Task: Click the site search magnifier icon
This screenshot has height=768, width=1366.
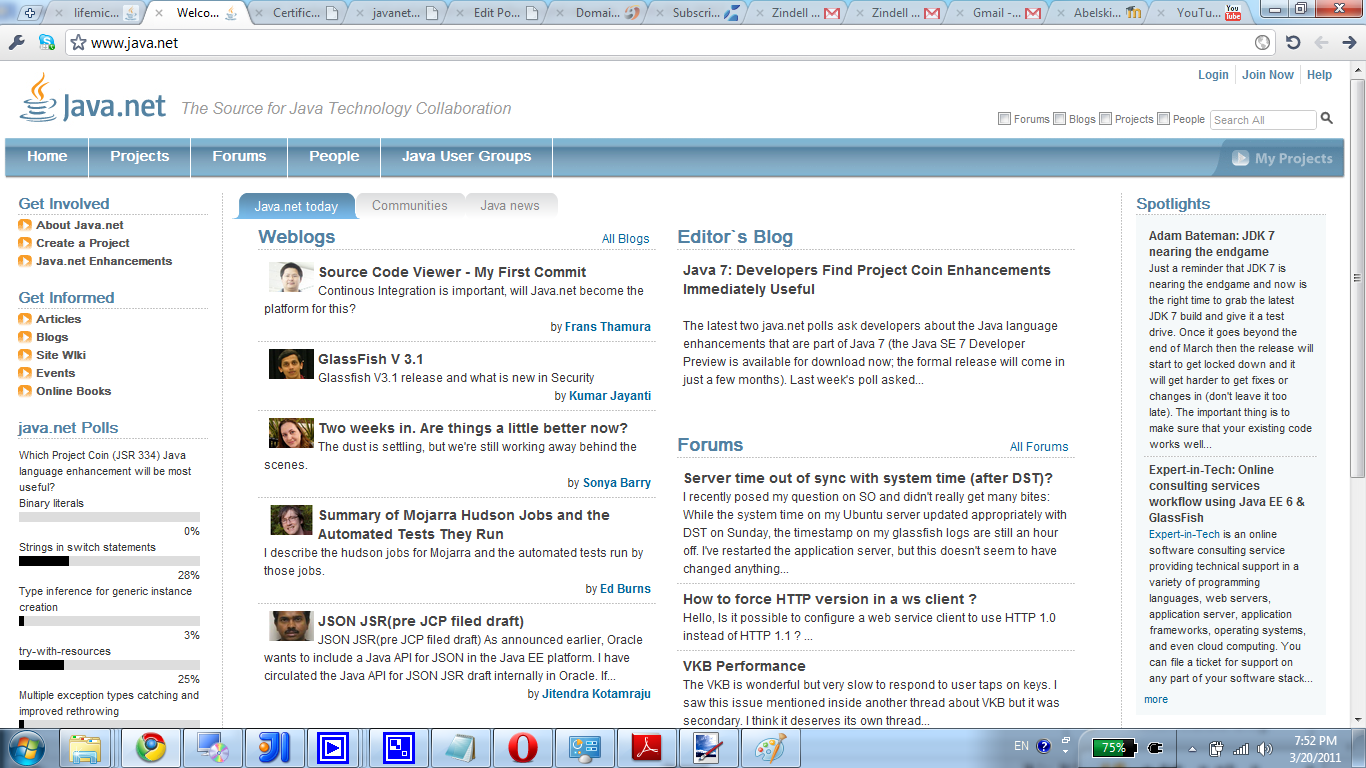Action: (1327, 118)
